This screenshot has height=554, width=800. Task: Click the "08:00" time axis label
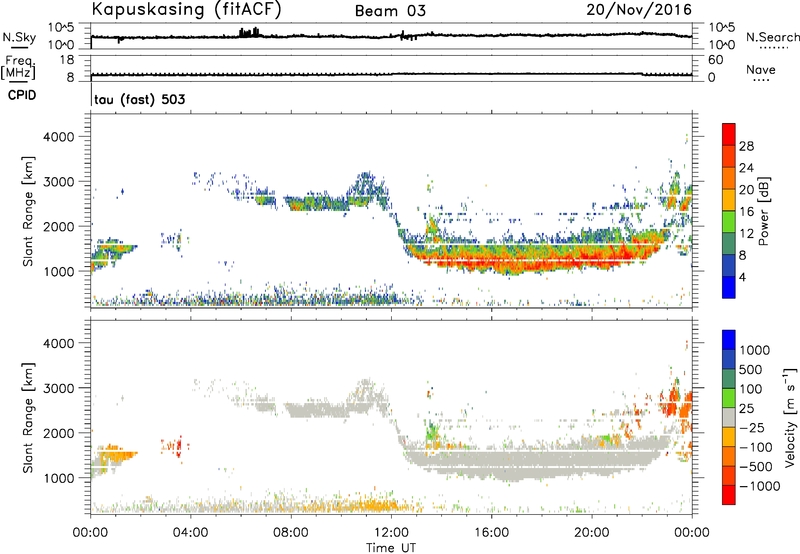pyautogui.click(x=291, y=533)
